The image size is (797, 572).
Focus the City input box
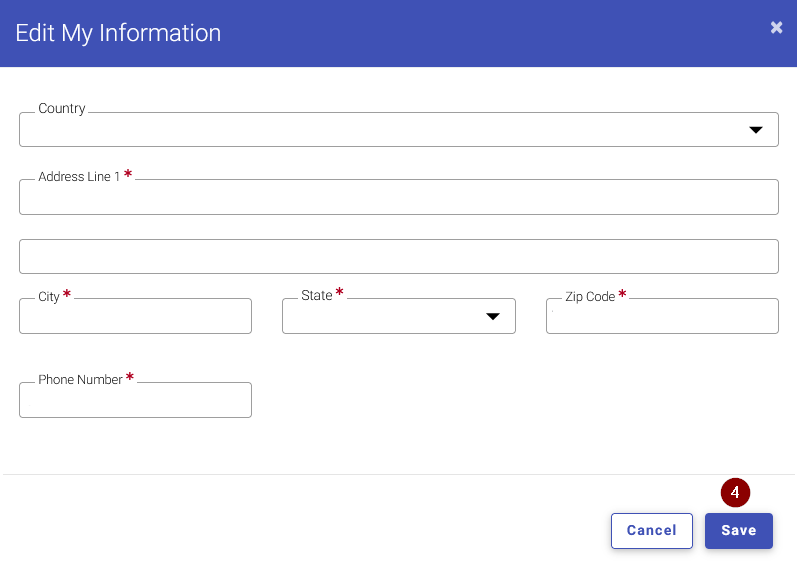[x=135, y=316]
